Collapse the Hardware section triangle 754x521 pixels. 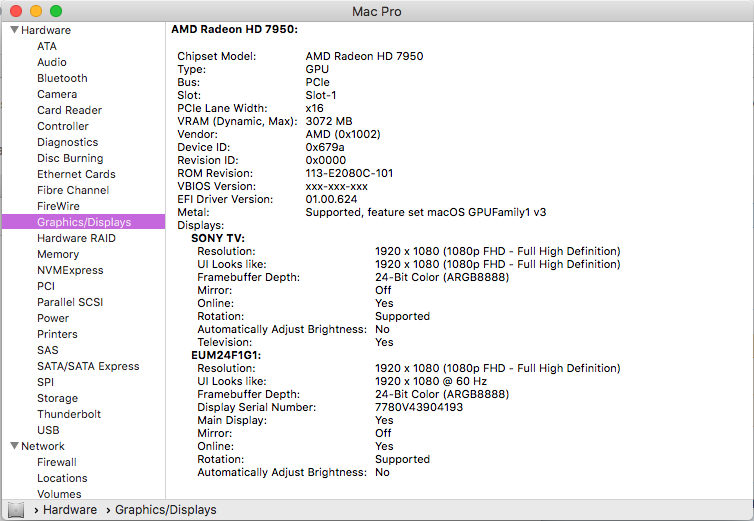14,30
